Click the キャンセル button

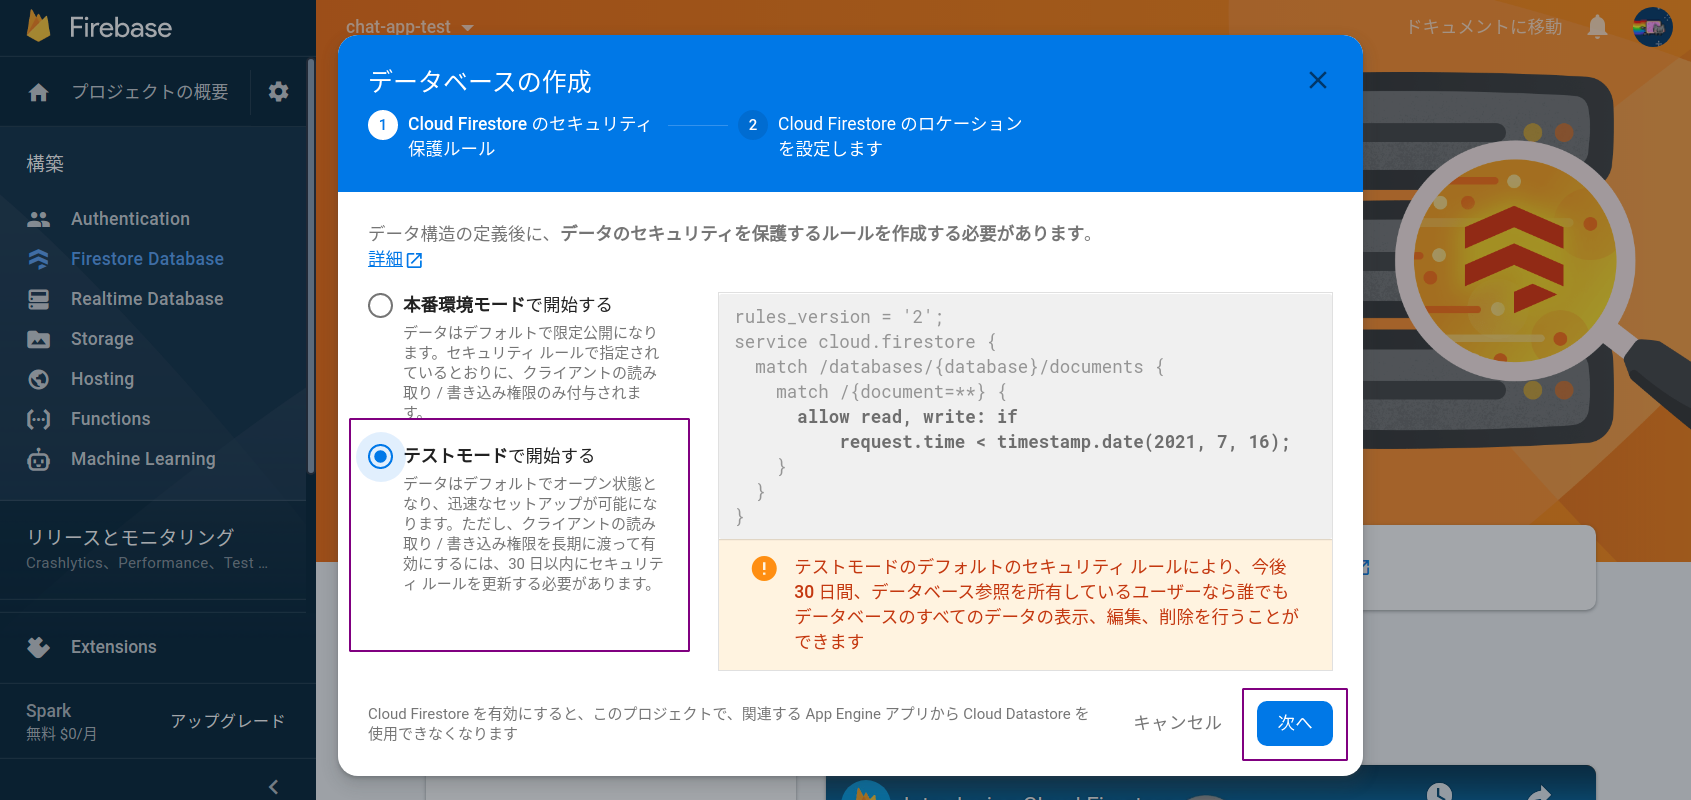(x=1177, y=723)
